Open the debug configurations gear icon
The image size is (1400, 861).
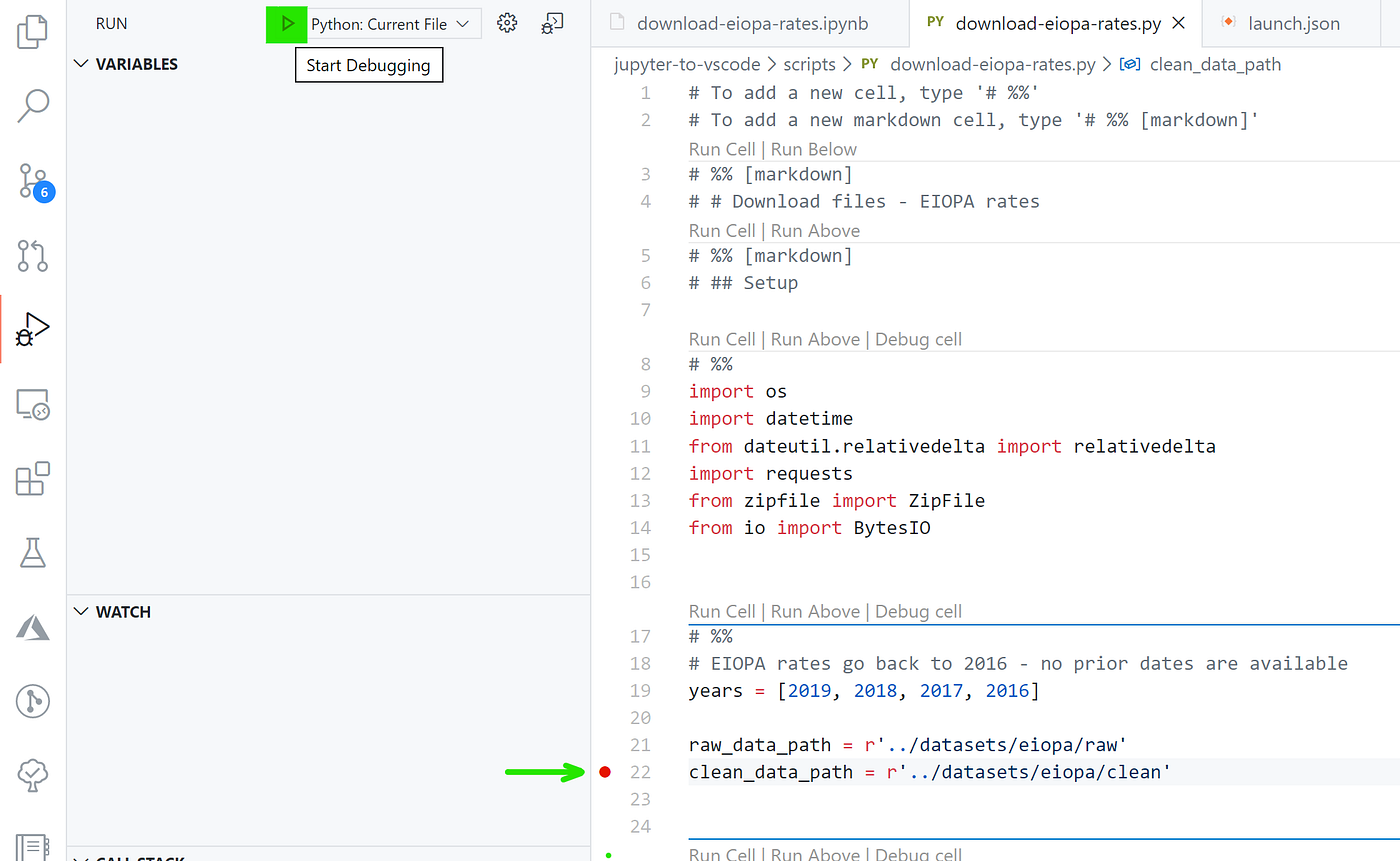pyautogui.click(x=507, y=22)
